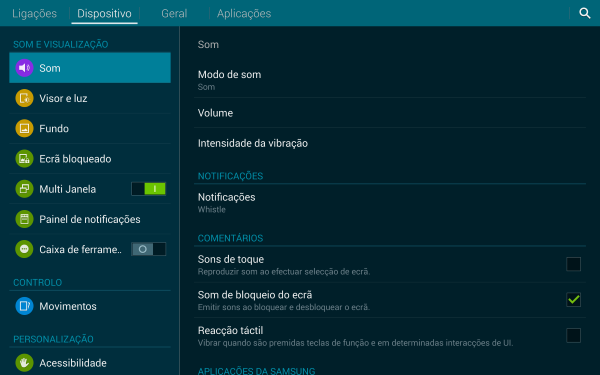Click the purple Som speaker icon

(24, 68)
